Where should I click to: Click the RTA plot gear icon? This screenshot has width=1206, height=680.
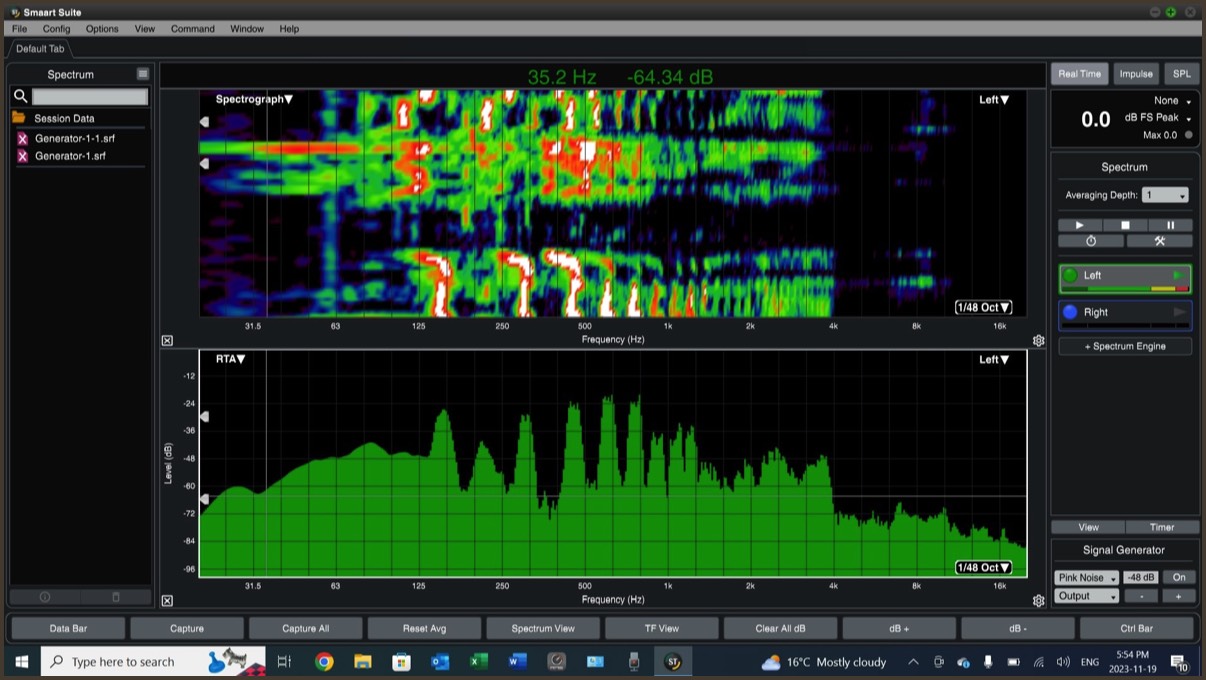(1038, 600)
